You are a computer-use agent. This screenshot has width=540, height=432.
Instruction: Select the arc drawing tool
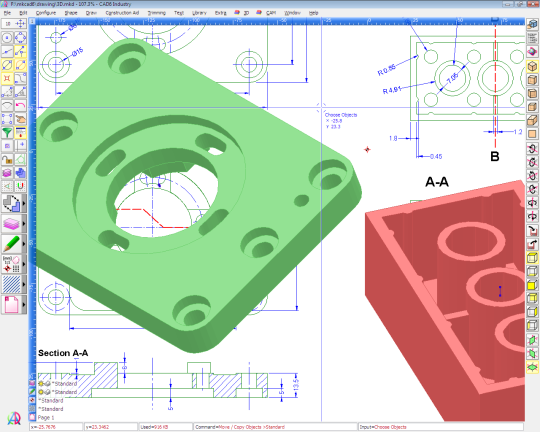click(7, 105)
